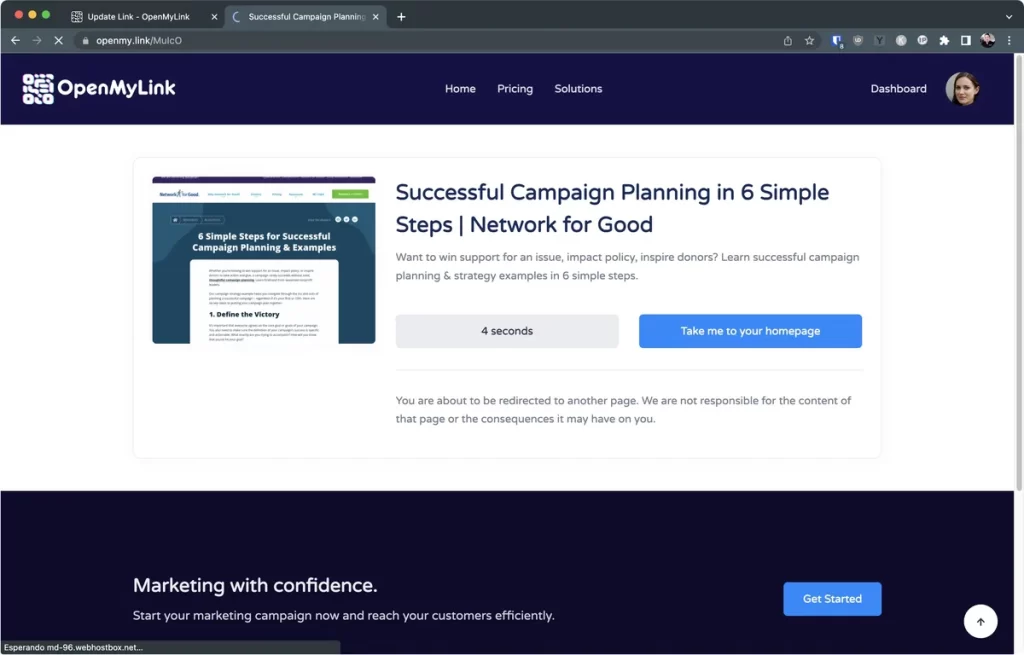Click the share page icon
The height and width of the screenshot is (655, 1024).
click(788, 40)
